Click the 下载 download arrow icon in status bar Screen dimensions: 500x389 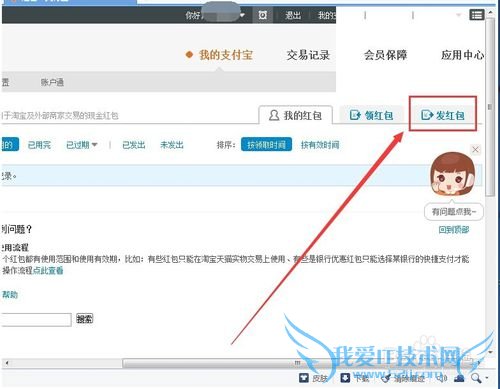click(345, 378)
